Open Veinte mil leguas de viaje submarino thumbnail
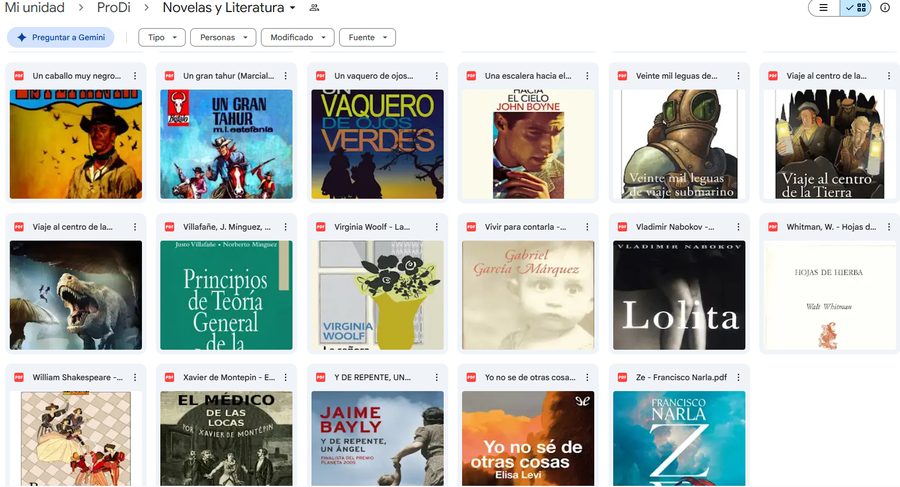Viewport: 900px width, 487px height. point(679,144)
